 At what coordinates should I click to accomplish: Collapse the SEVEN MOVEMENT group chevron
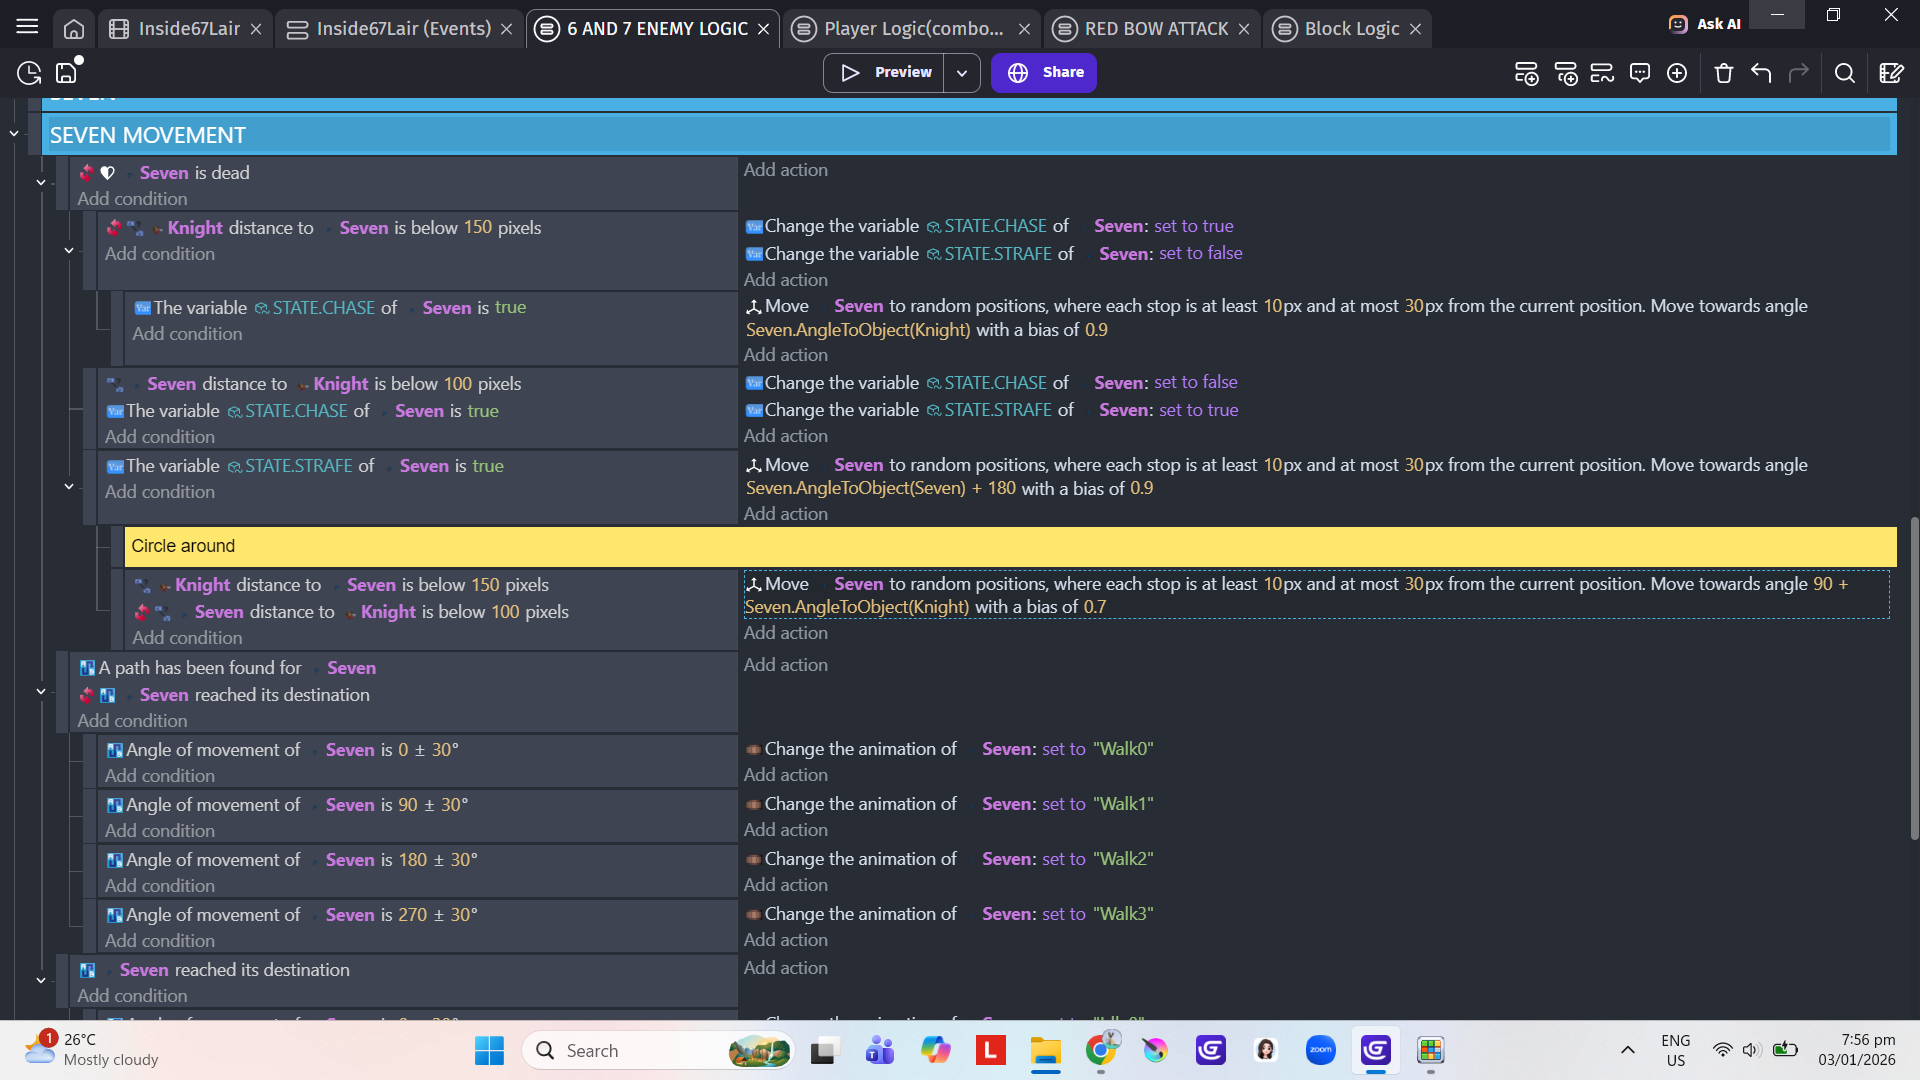pyautogui.click(x=14, y=133)
